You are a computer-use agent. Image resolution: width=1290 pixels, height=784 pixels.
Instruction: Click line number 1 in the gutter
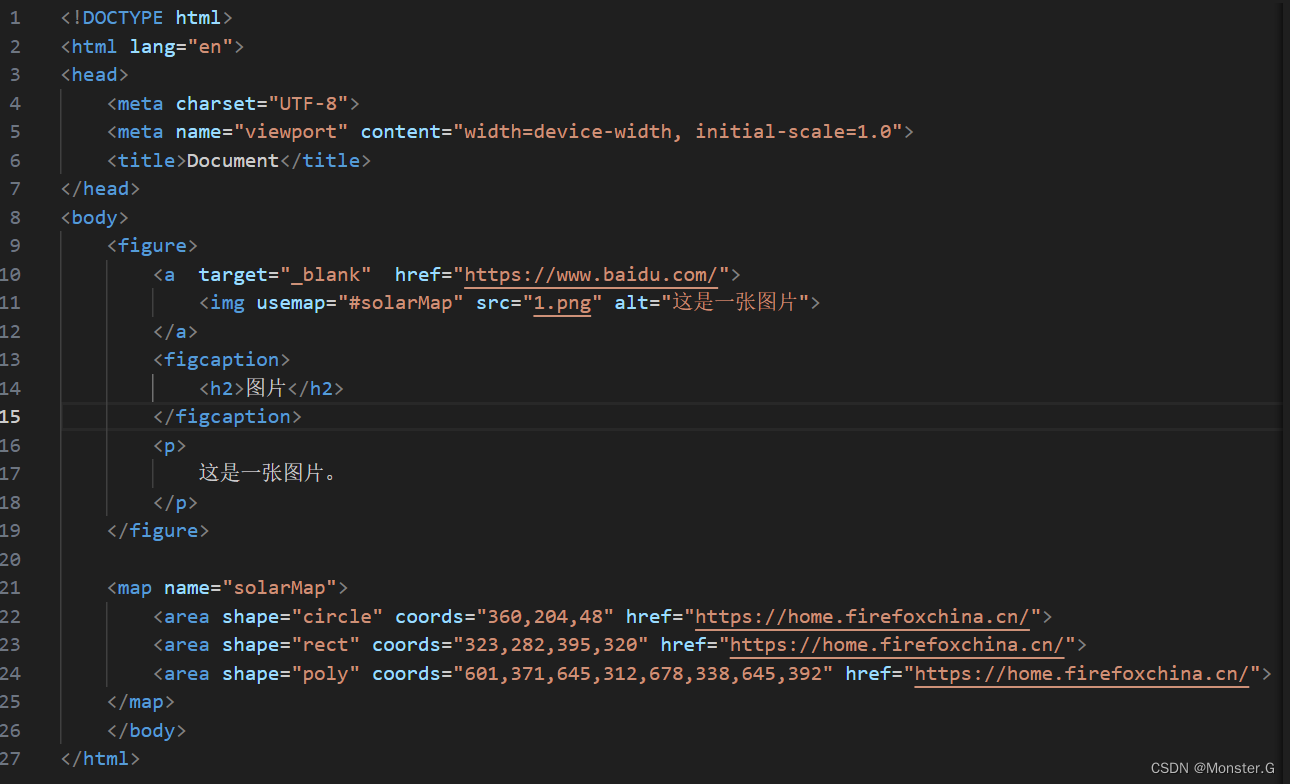coord(13,17)
